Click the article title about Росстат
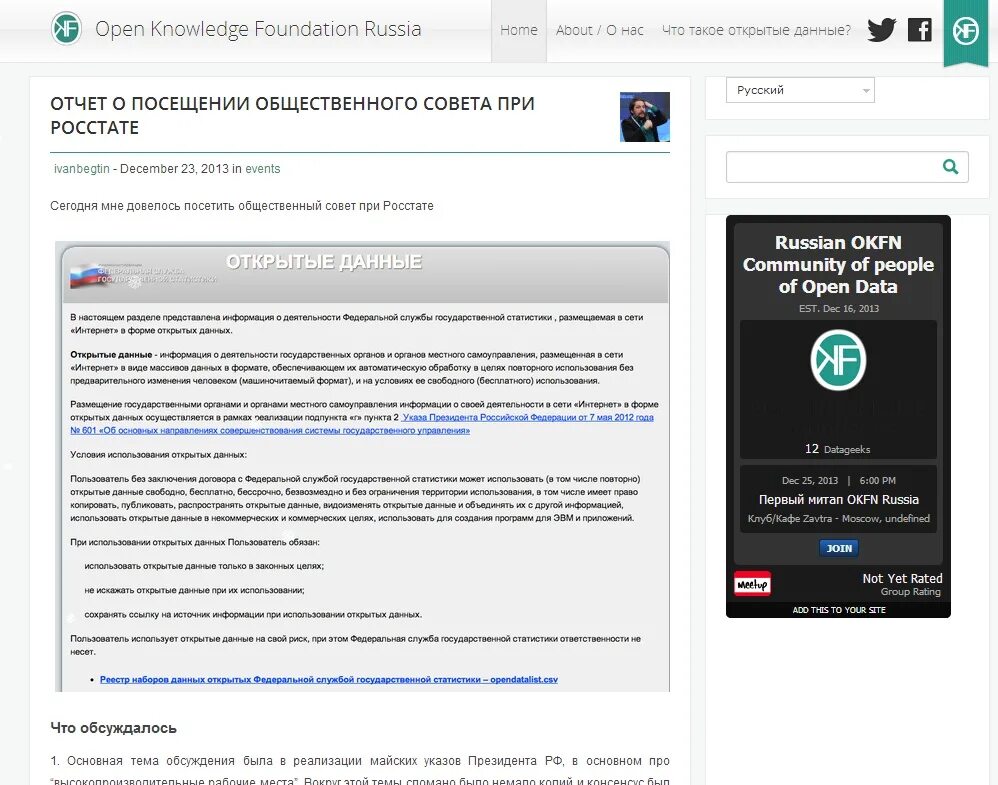Screen dimensions: 998x785 pyautogui.click(x=292, y=115)
